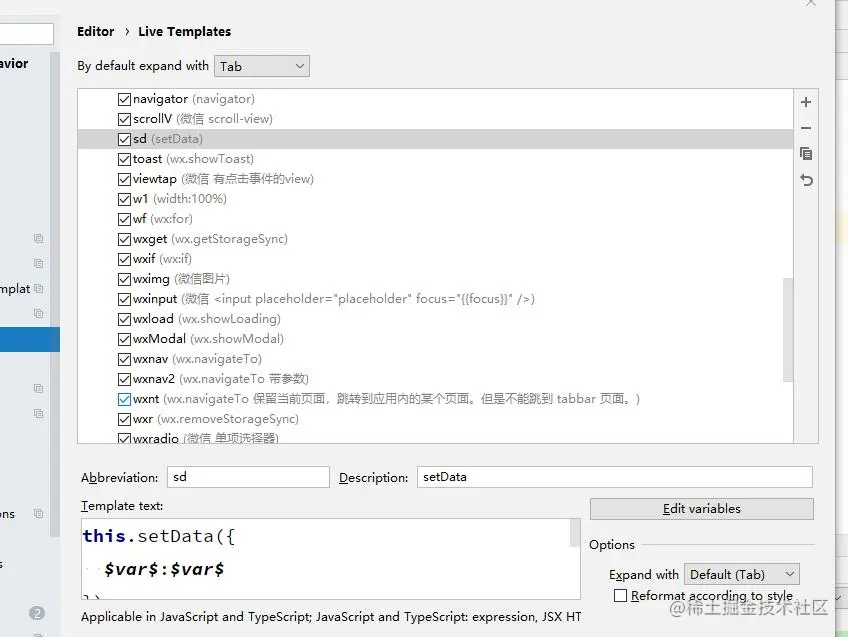This screenshot has width=848, height=637.
Task: Toggle the wxnt template checkbox
Action: click(x=124, y=399)
